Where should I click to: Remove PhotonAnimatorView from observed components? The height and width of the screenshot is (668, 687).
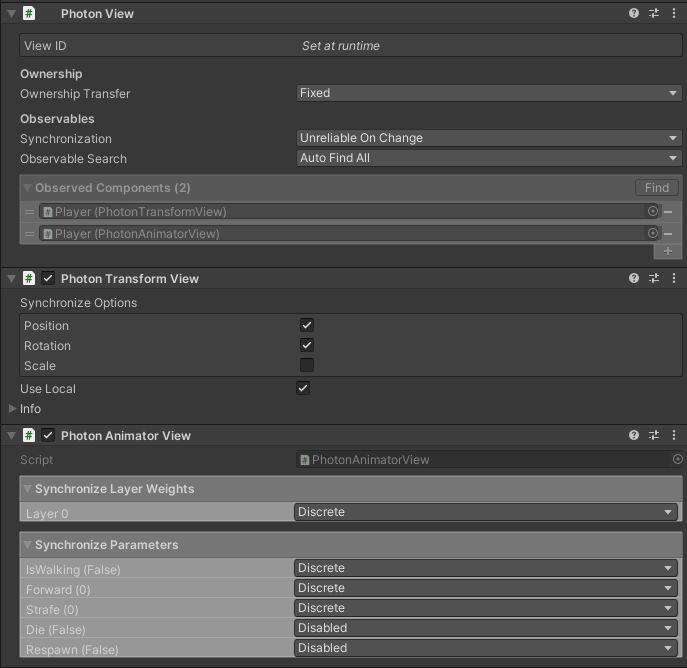[668, 234]
